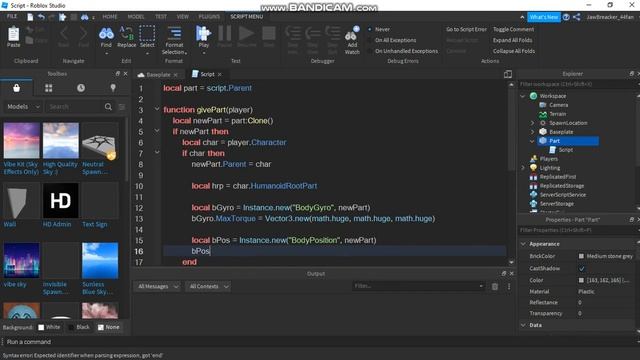Expand the SpawnLocation node

[532, 123]
